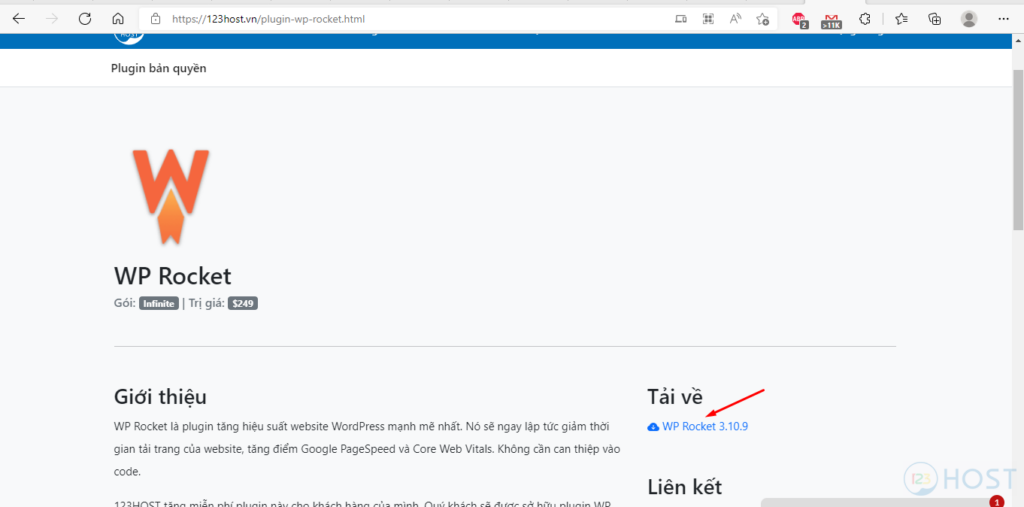Start Read aloud for this page

(x=735, y=19)
